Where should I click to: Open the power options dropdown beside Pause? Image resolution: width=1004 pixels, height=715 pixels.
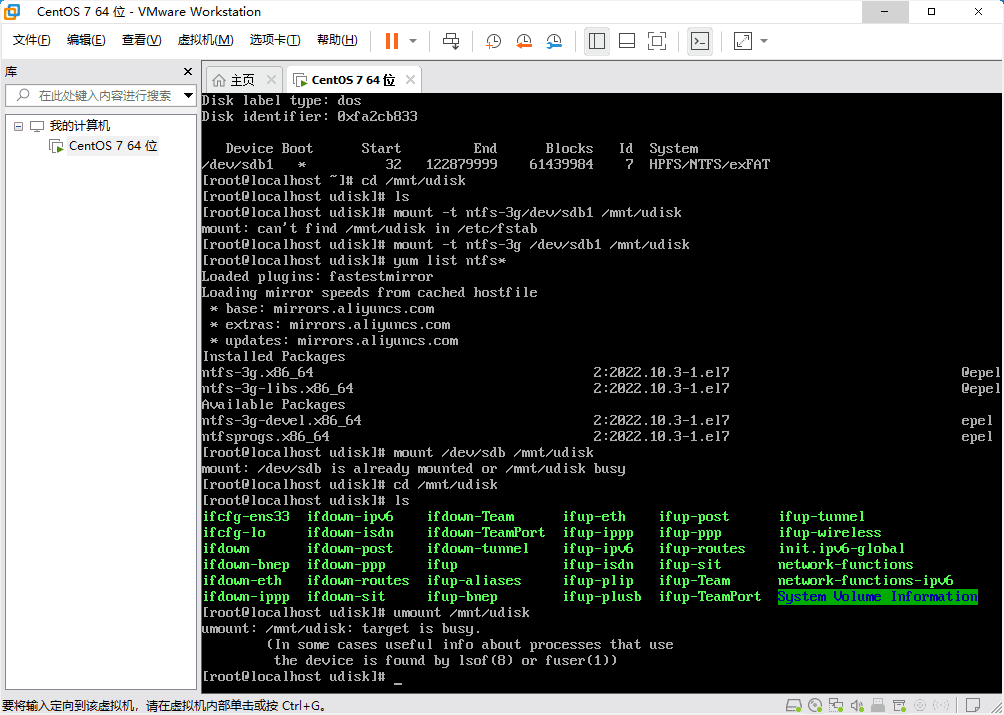click(413, 41)
